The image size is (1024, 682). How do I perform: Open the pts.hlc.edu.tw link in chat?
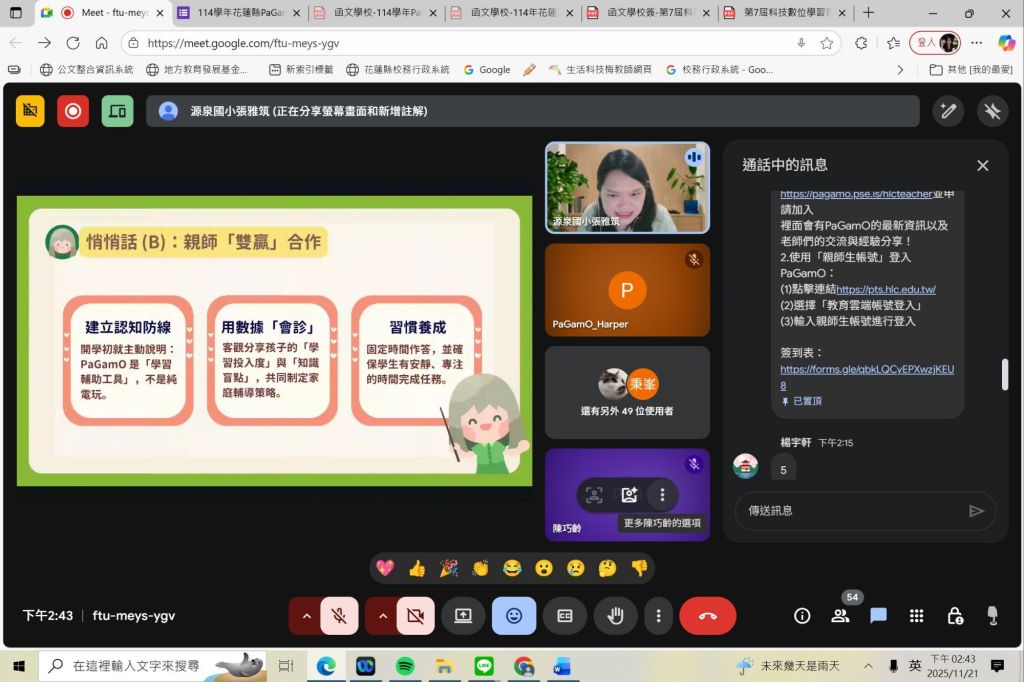coord(886,290)
